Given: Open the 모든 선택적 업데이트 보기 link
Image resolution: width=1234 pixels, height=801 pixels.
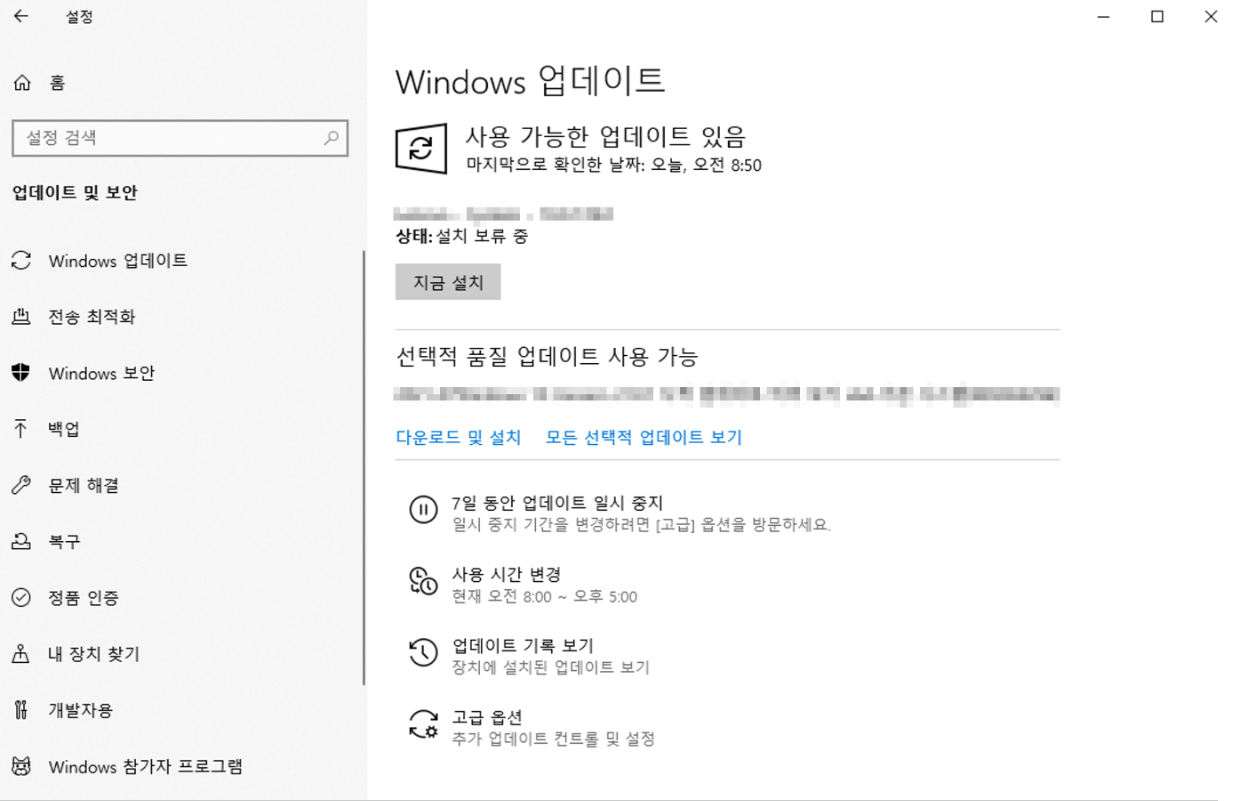Looking at the screenshot, I should click(644, 437).
